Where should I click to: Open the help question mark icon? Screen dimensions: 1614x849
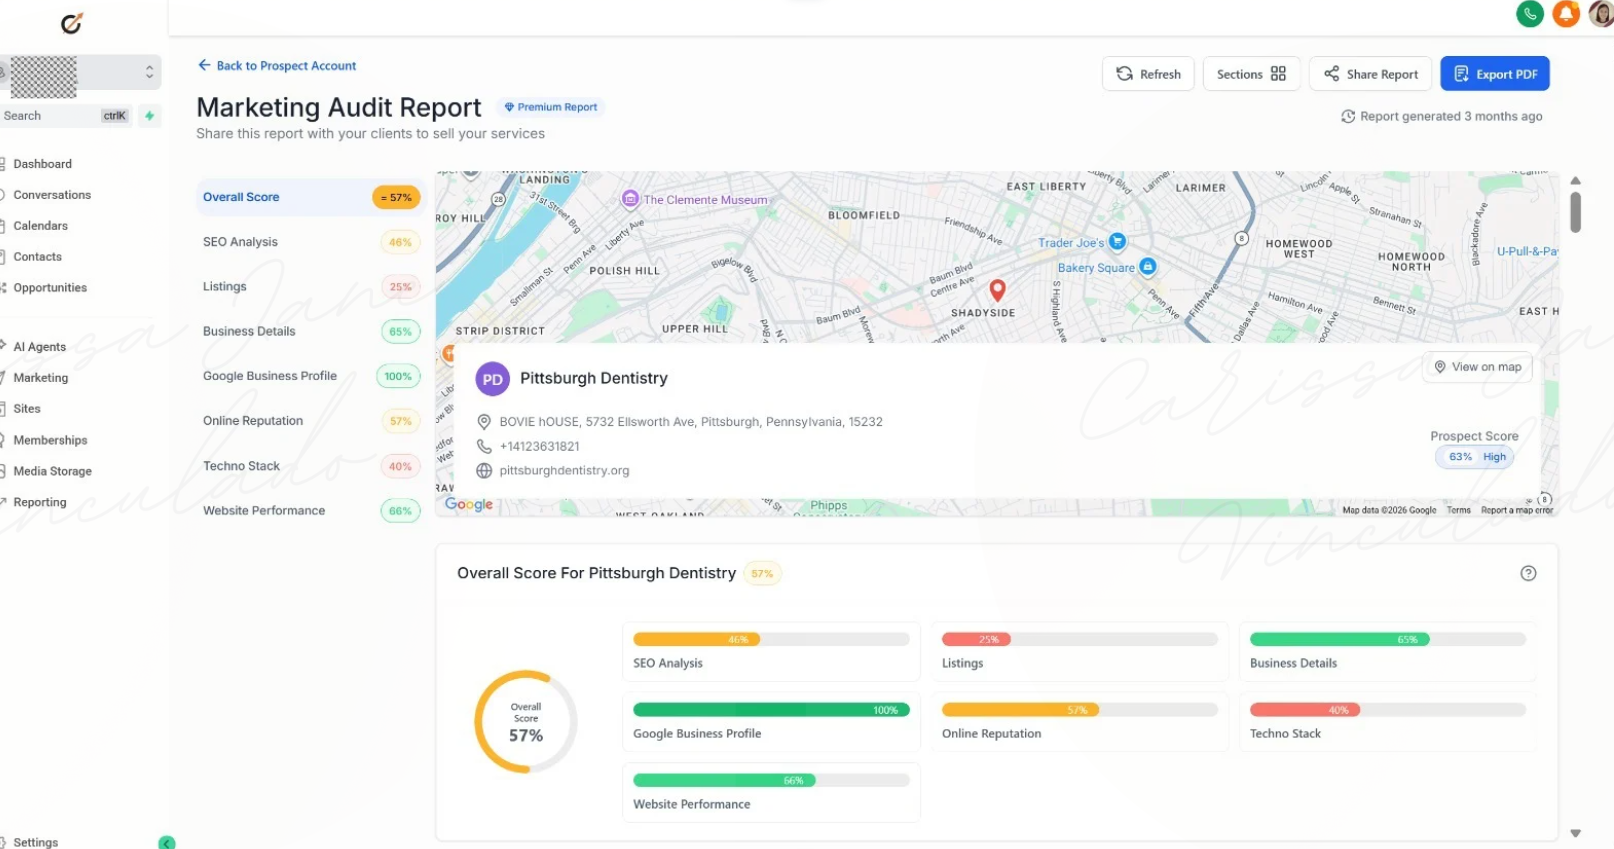pyautogui.click(x=1528, y=573)
